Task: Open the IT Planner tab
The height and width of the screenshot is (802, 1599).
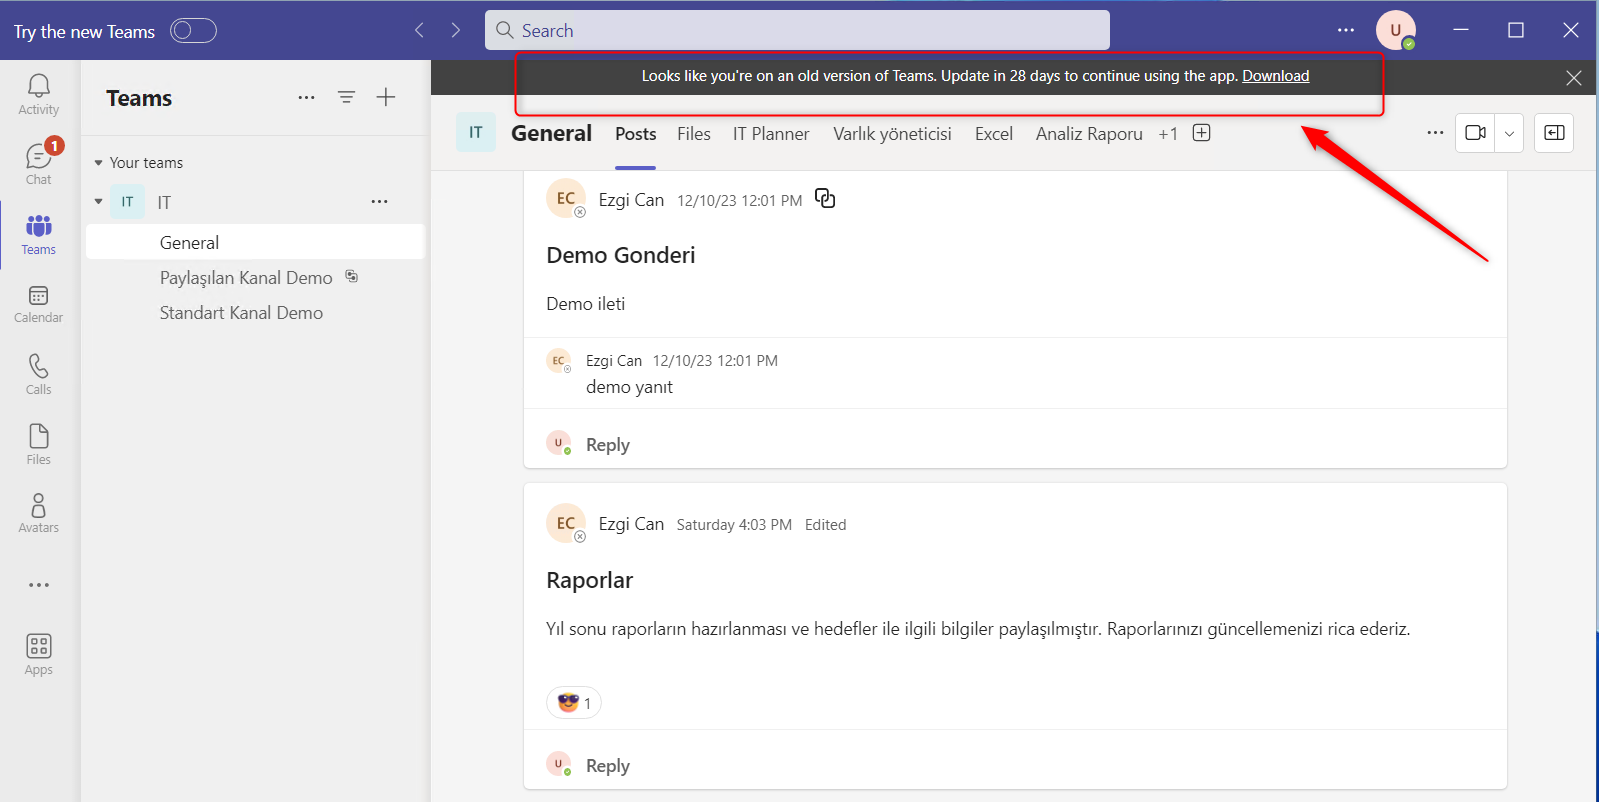Action: pos(770,134)
